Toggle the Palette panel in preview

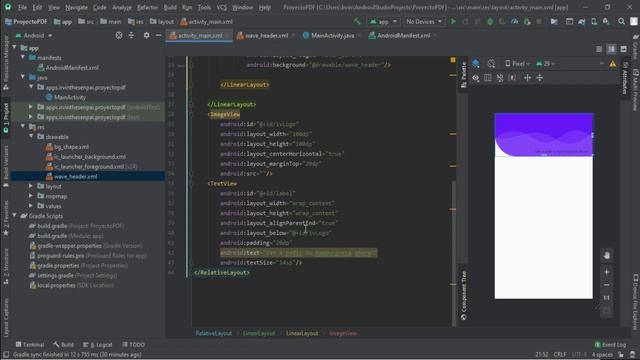464,75
